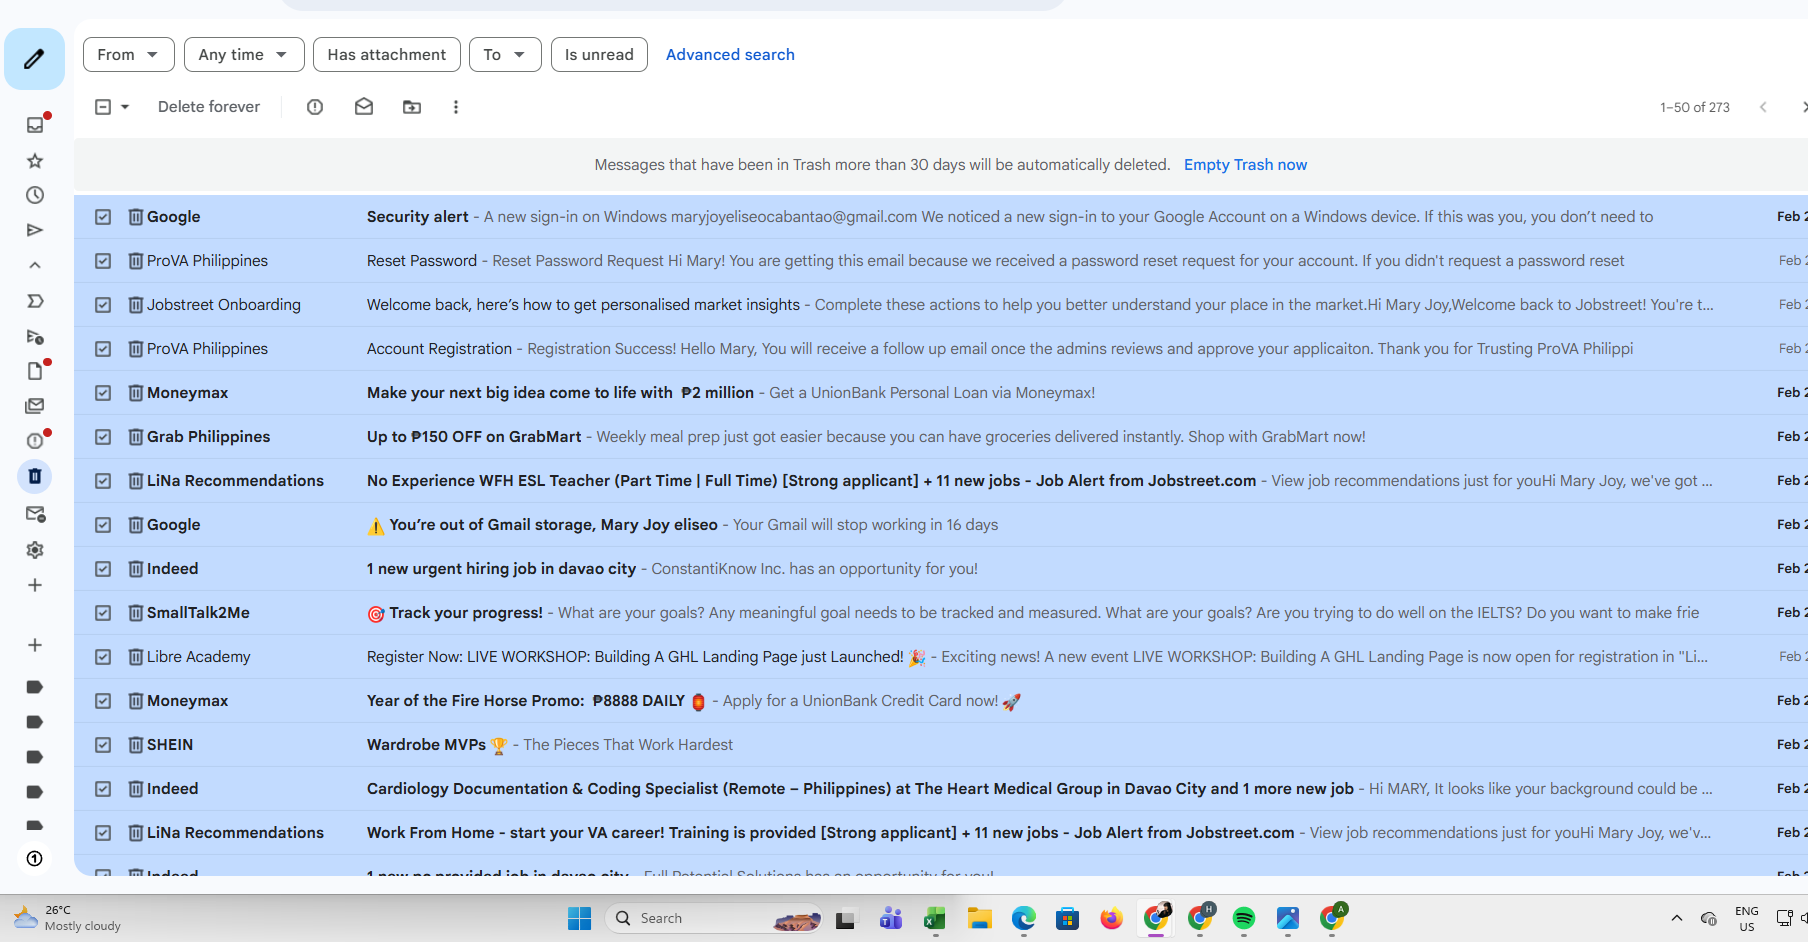Click the Move to folder icon
1808x942 pixels.
pyautogui.click(x=412, y=107)
